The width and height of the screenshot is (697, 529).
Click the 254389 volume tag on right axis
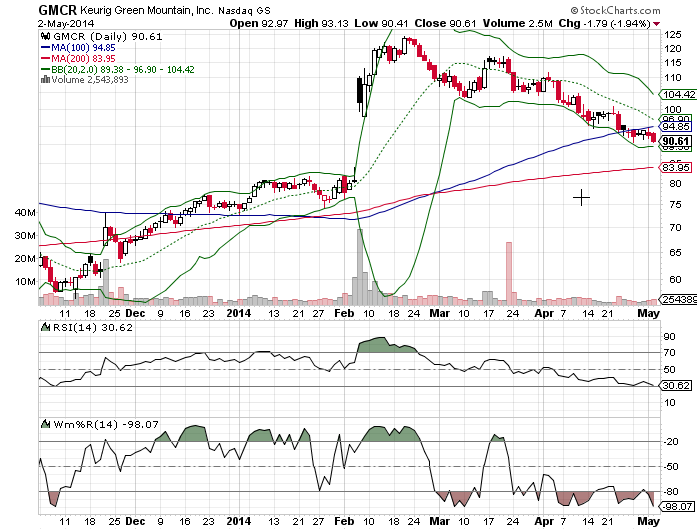679,300
